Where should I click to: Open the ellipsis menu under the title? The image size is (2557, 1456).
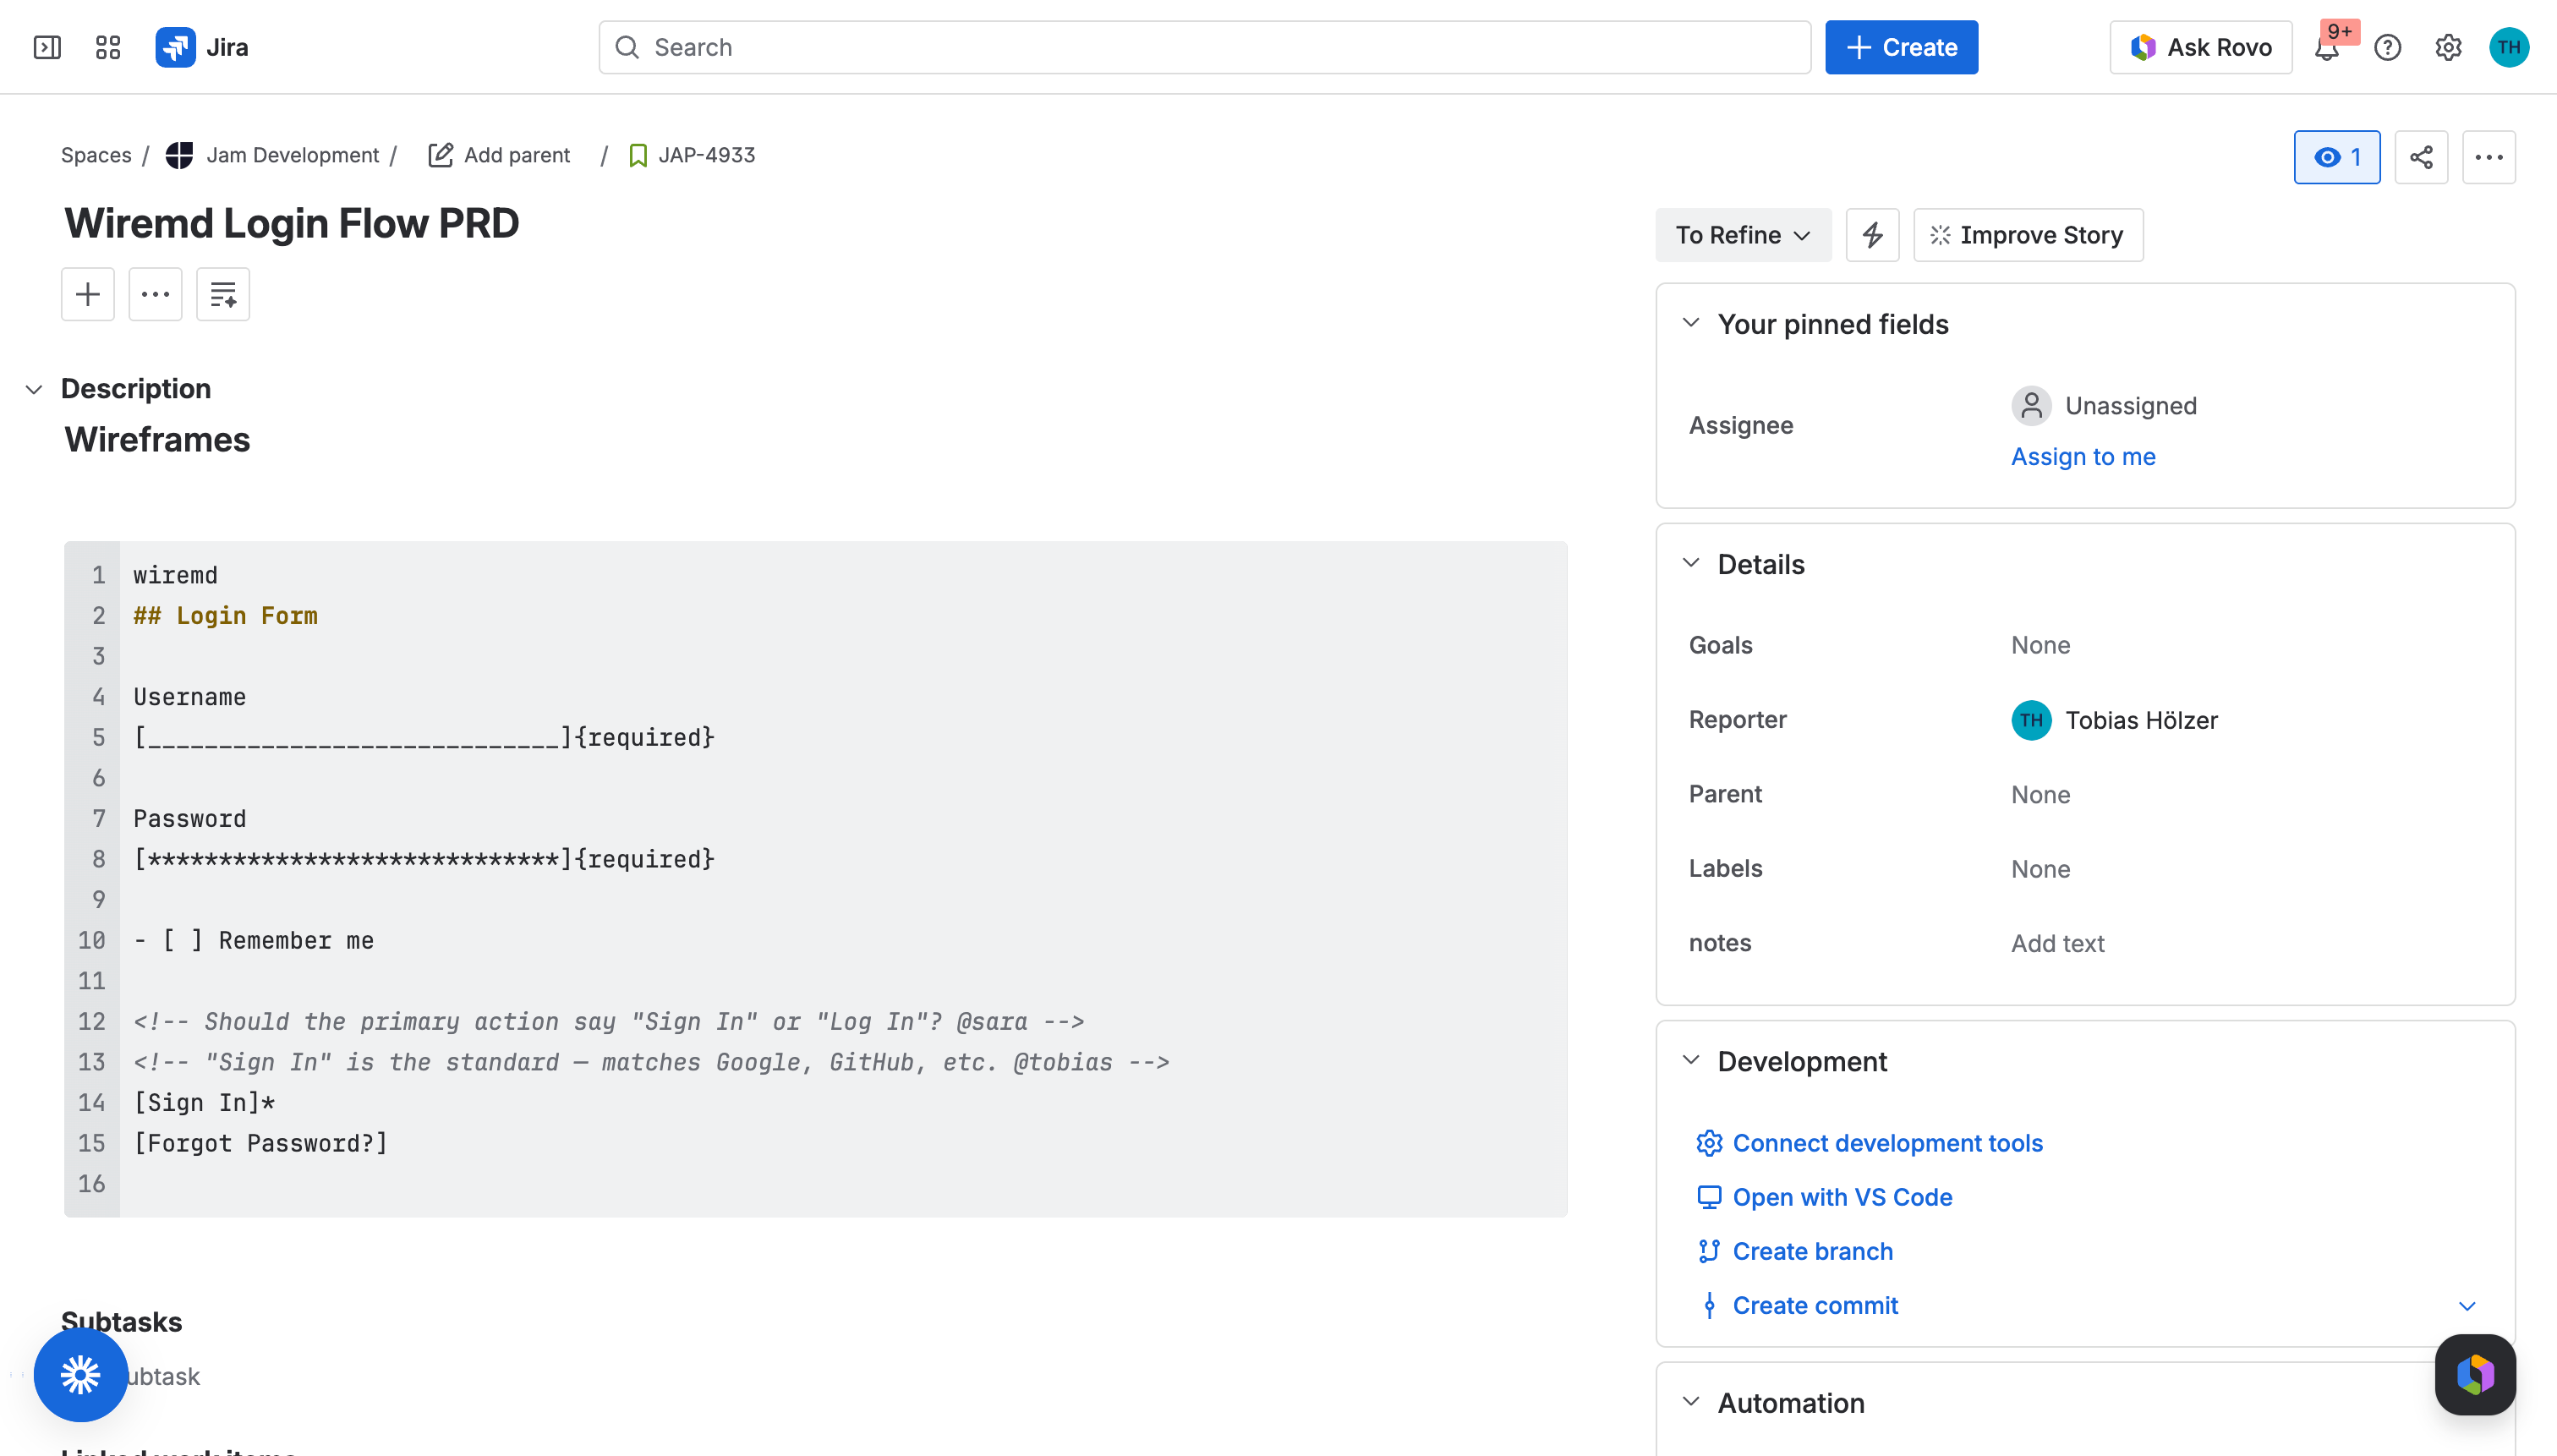155,294
